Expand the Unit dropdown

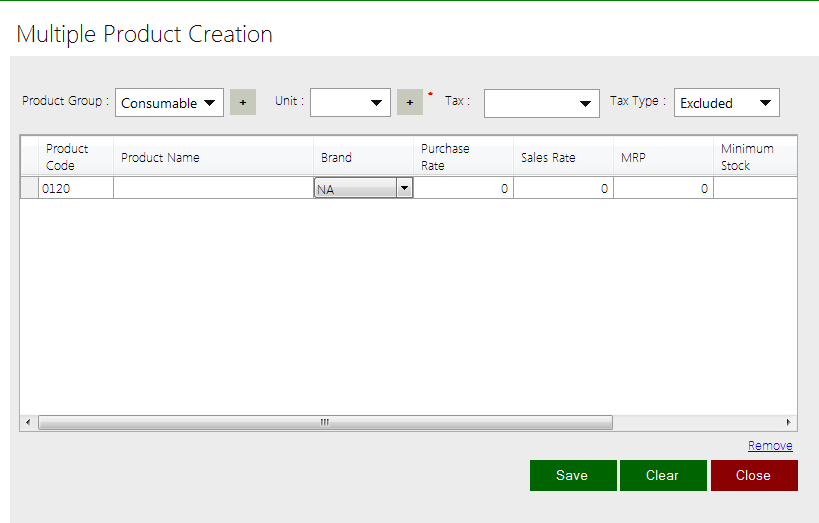[350, 103]
